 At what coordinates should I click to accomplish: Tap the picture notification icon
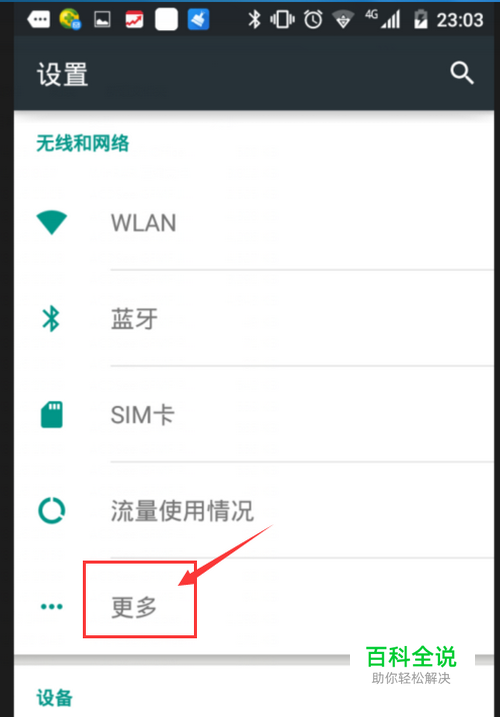(102, 20)
